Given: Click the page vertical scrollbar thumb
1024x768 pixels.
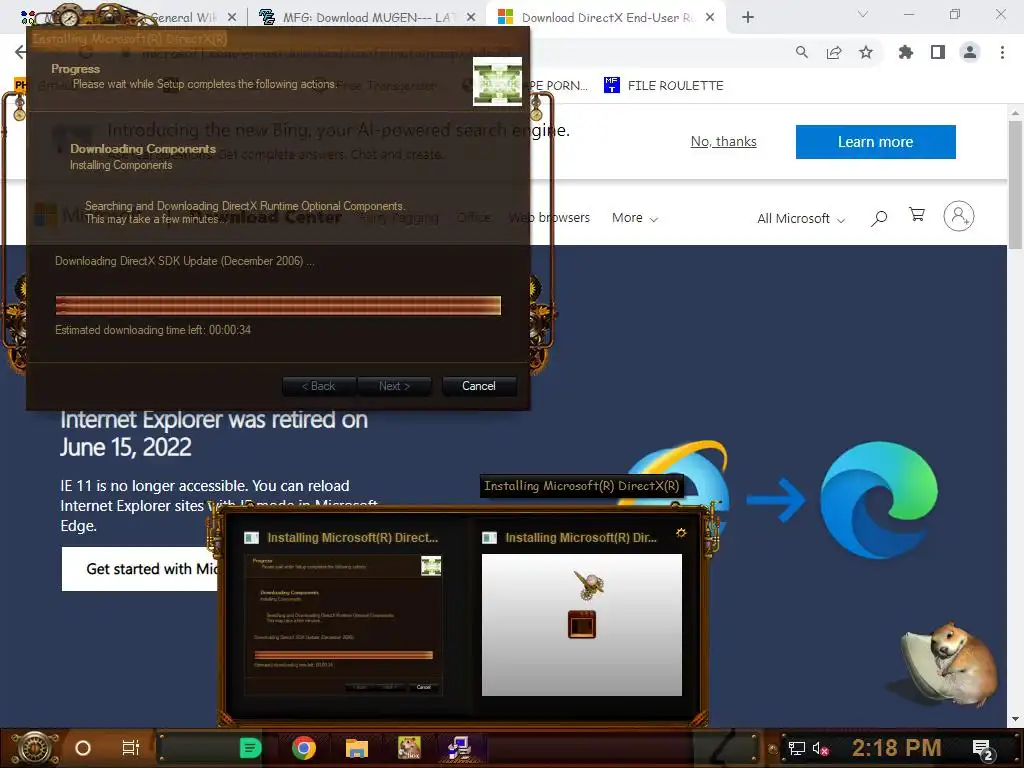Looking at the screenshot, I should 1015,185.
